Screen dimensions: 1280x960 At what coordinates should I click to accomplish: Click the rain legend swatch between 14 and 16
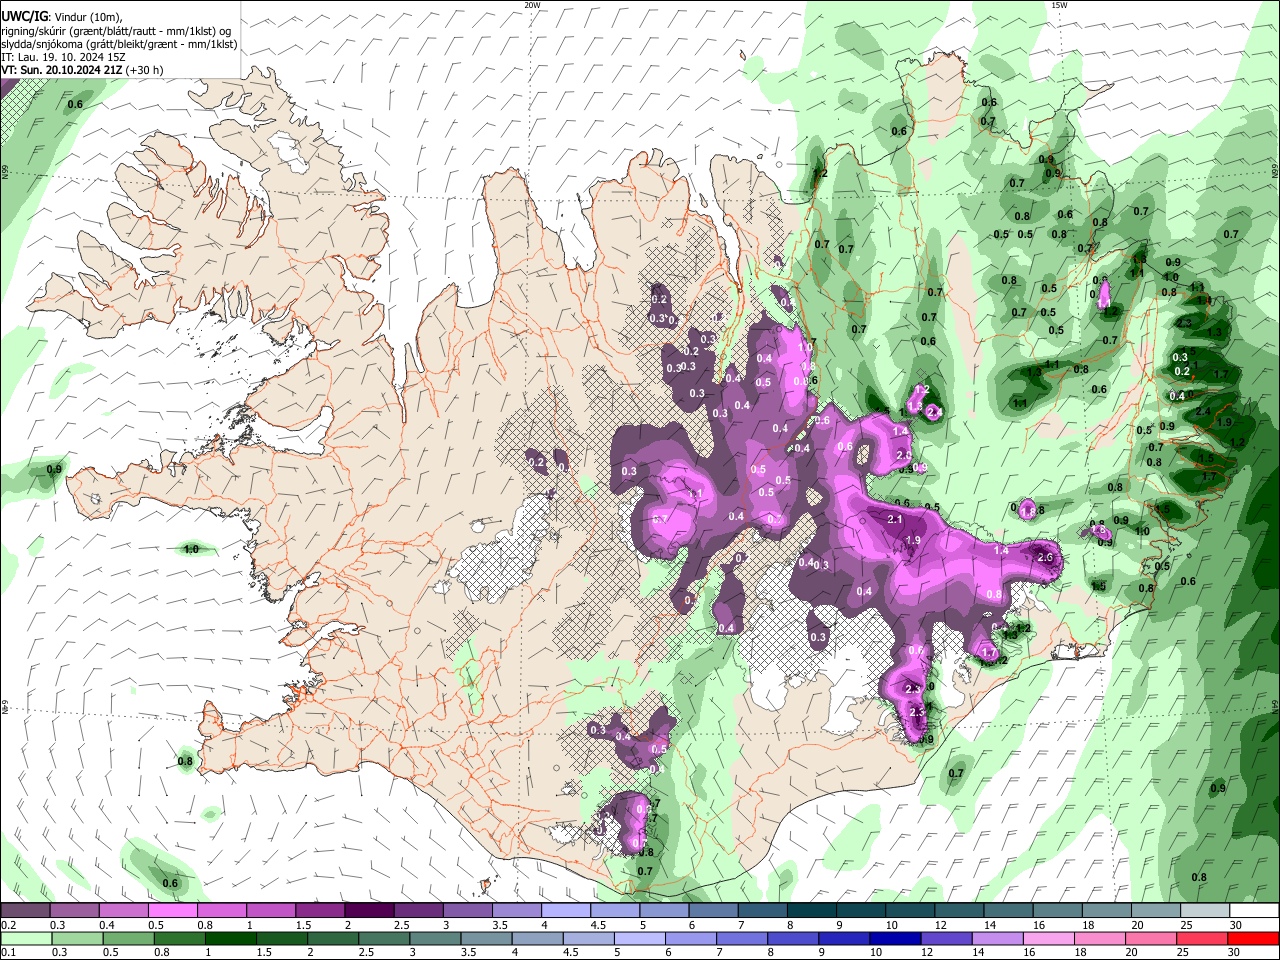point(998,938)
